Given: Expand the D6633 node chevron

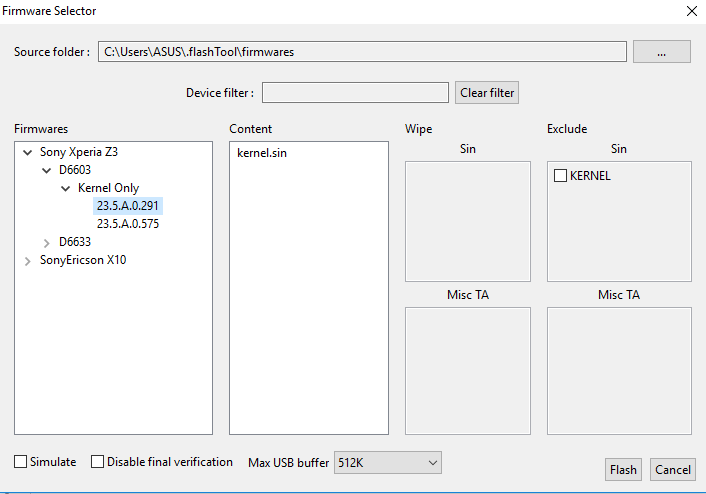Looking at the screenshot, I should (x=46, y=243).
